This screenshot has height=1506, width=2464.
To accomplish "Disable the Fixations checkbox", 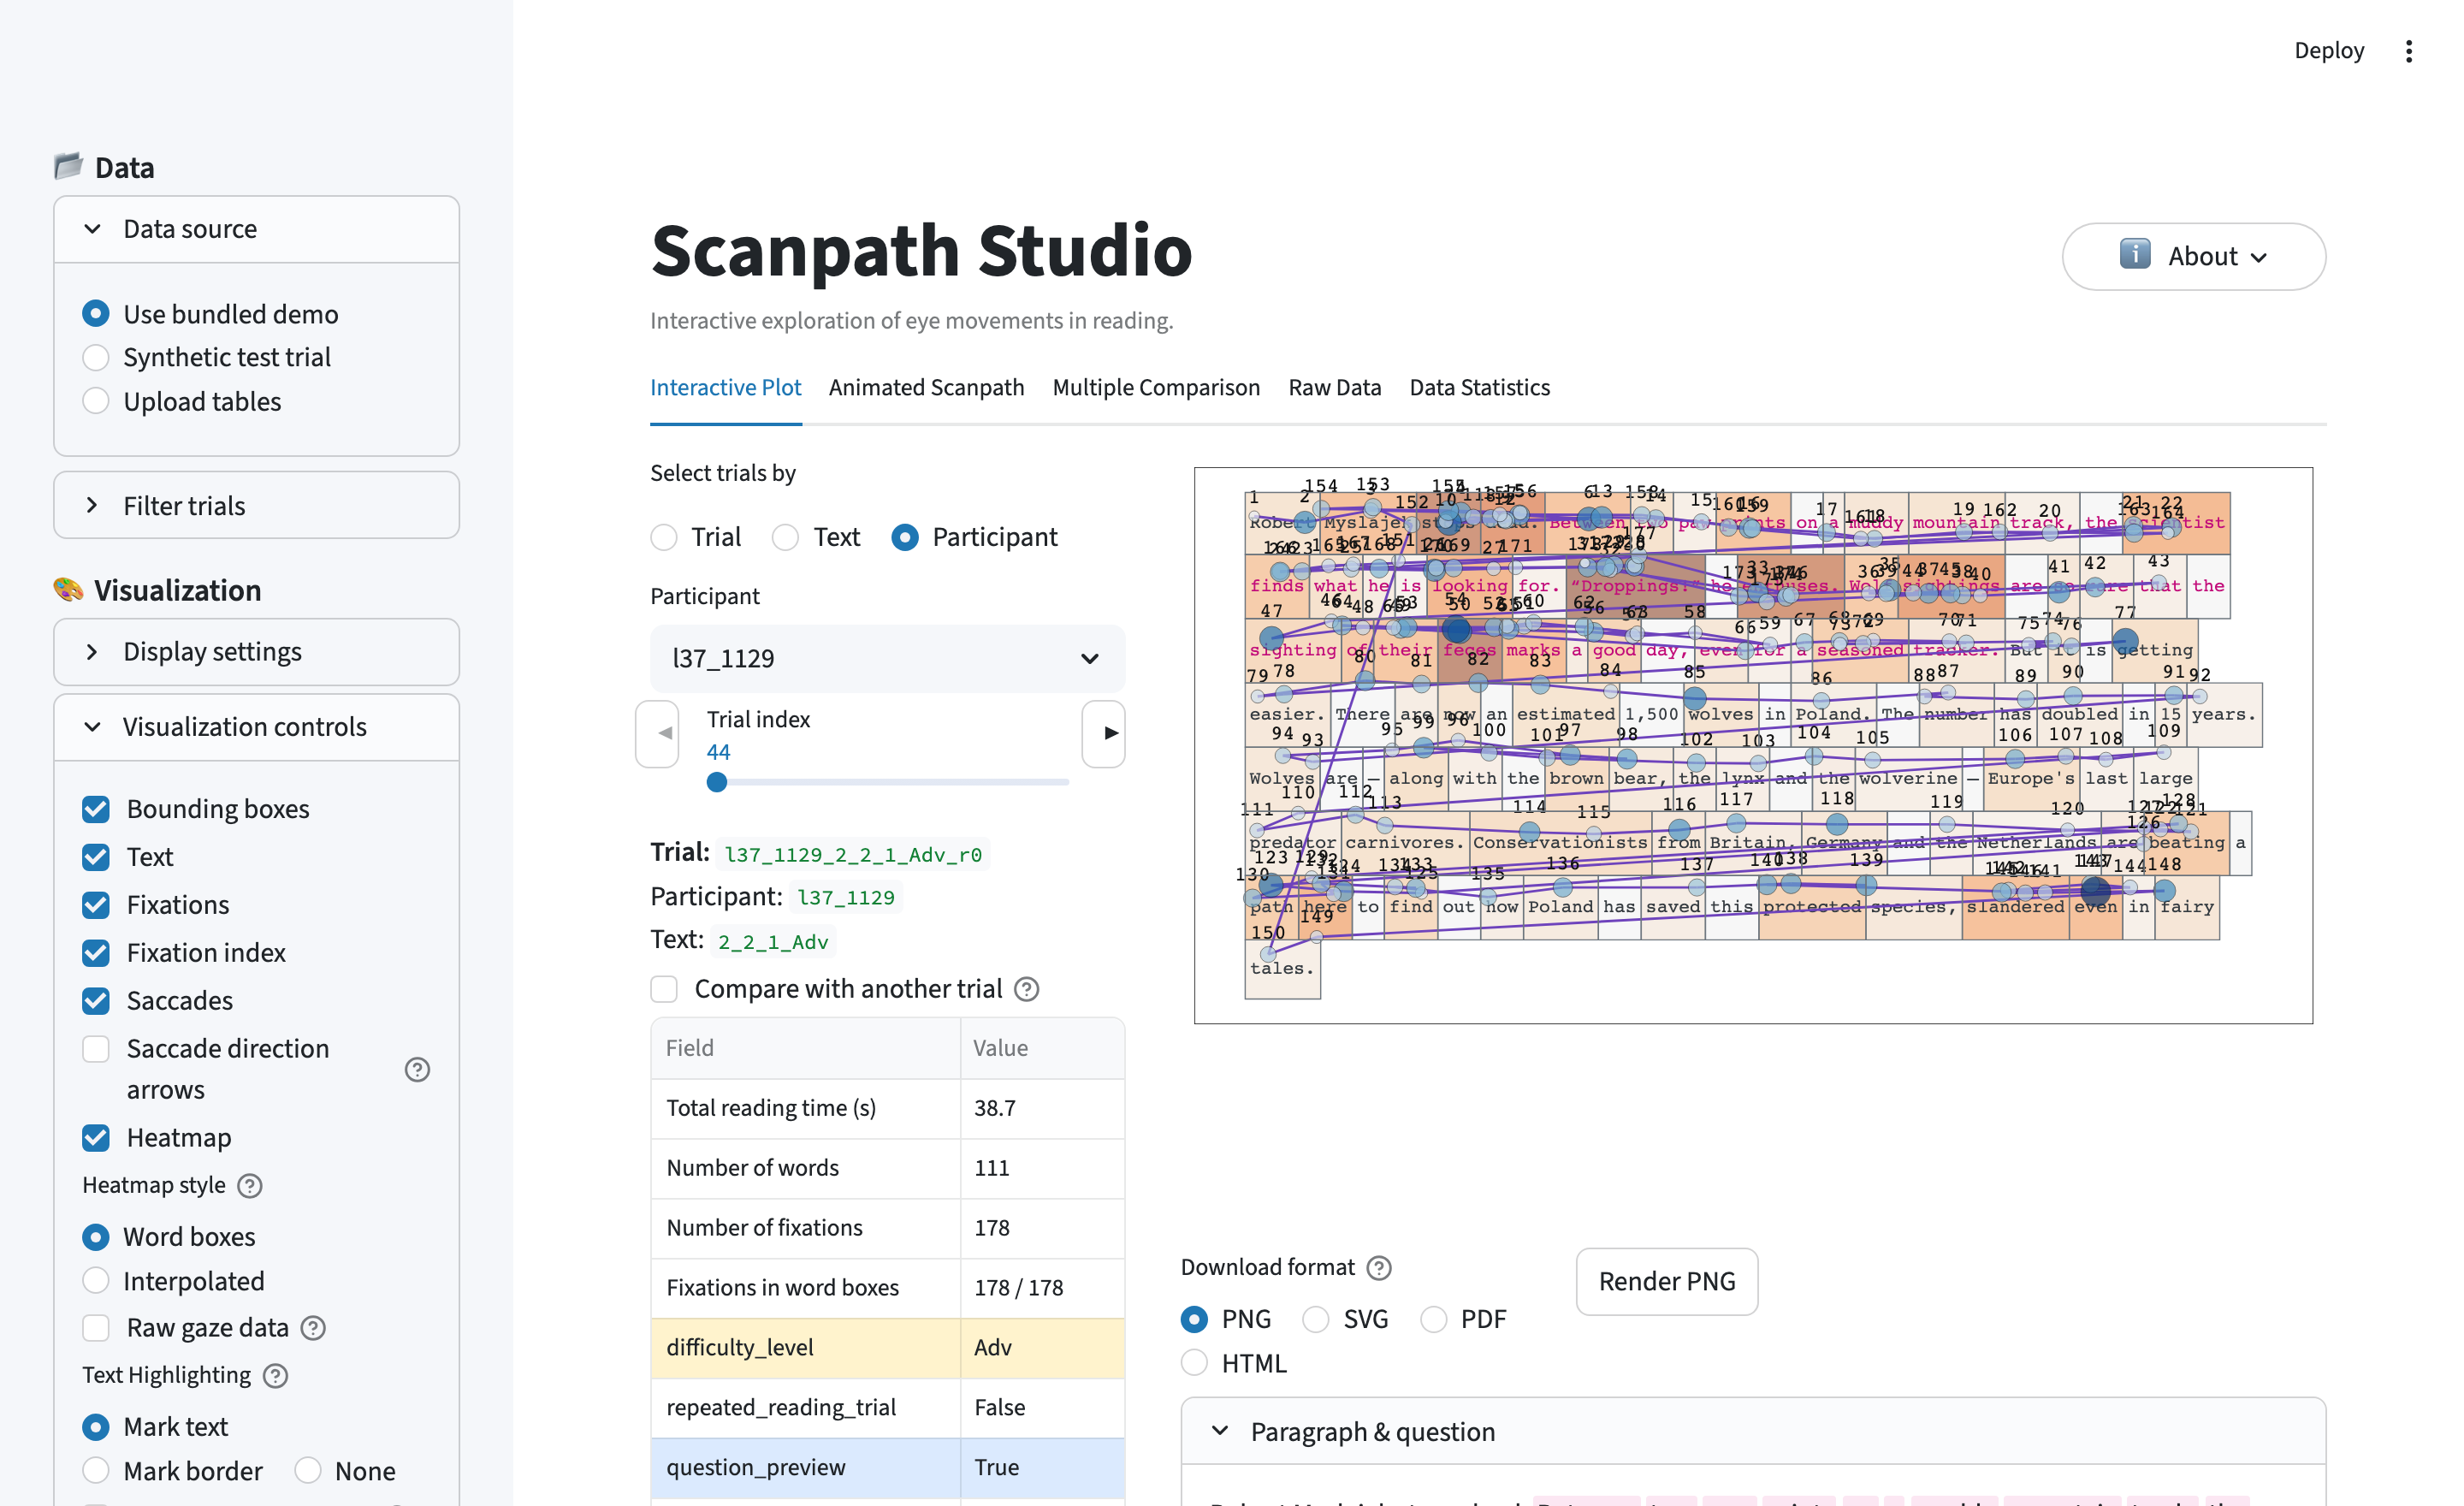I will 96,904.
